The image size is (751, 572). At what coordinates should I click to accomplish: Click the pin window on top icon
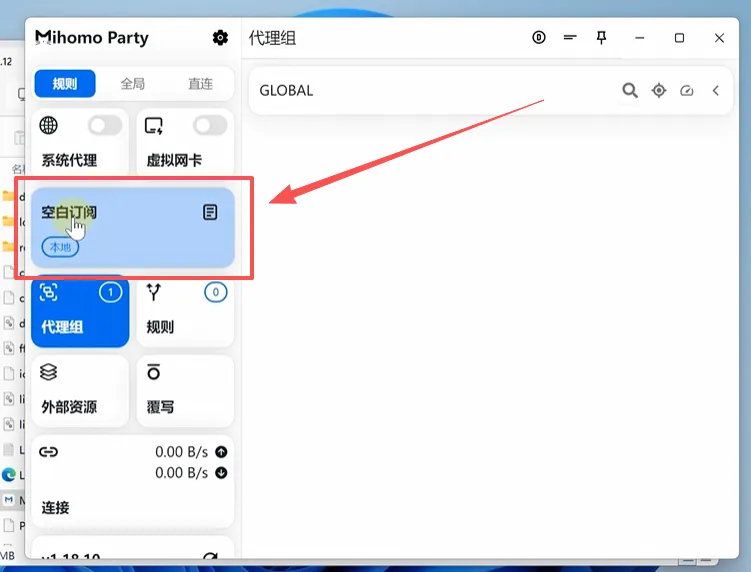pyautogui.click(x=601, y=38)
